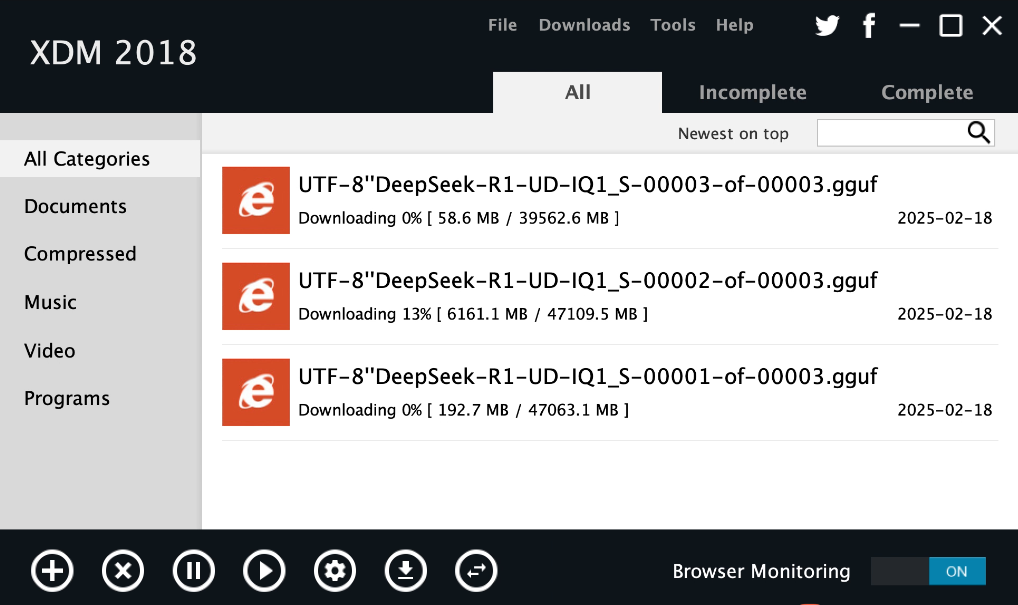Screen dimensions: 1018x605
Task: Click the delete download X icon
Action: (123, 571)
